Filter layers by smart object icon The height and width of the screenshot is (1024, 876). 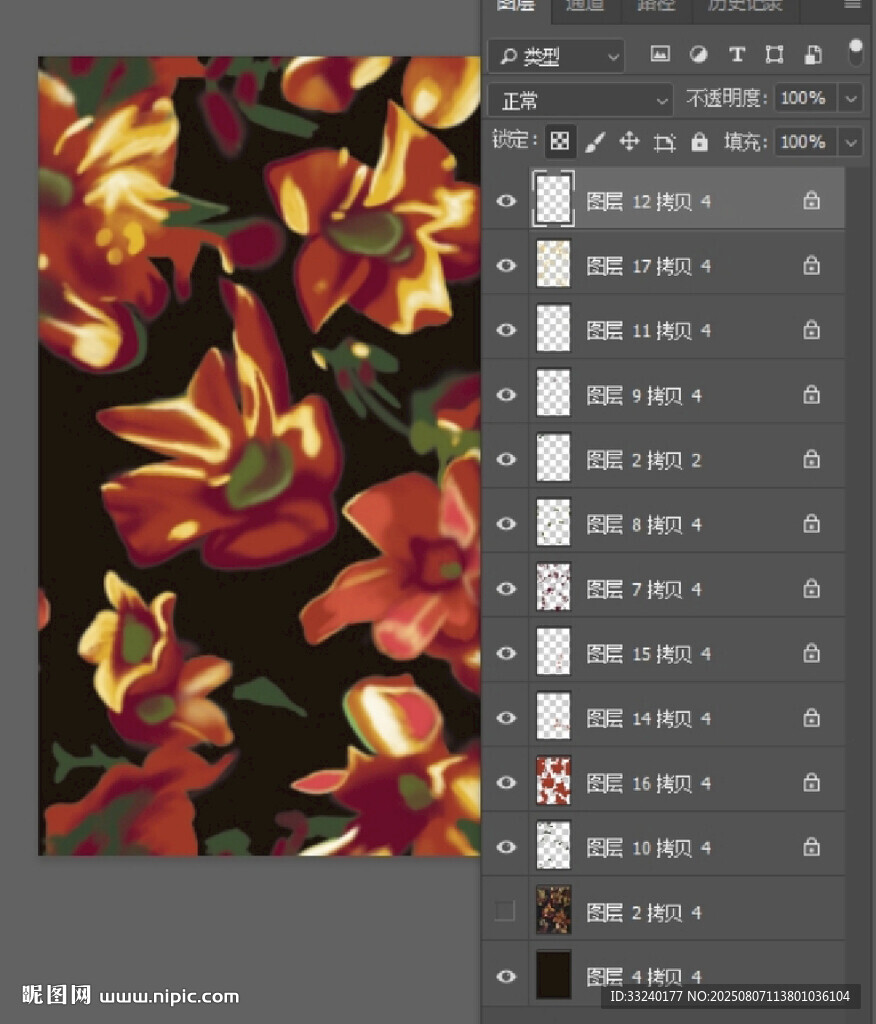pyautogui.click(x=813, y=54)
